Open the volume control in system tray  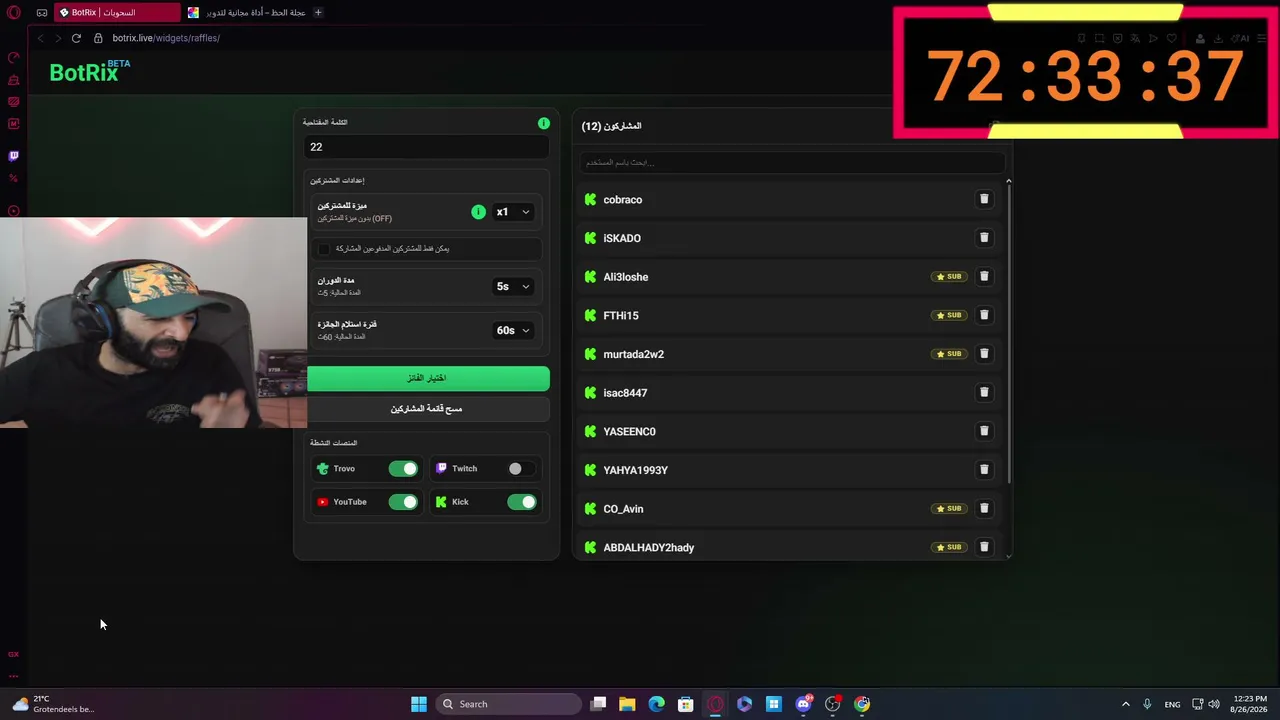click(x=1214, y=704)
